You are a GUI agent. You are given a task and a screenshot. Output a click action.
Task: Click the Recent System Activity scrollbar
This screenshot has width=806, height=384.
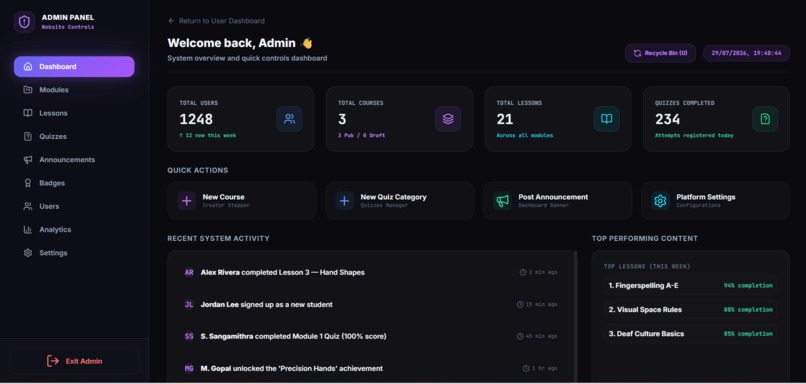(576, 317)
